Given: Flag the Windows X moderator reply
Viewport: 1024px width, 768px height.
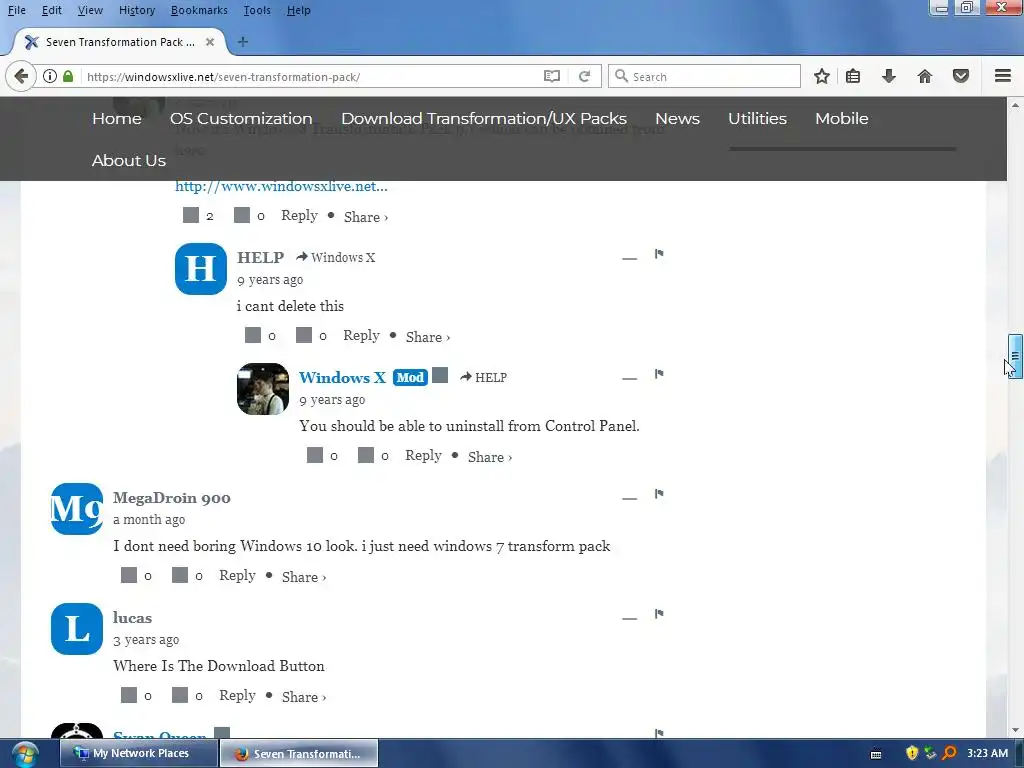Looking at the screenshot, I should (659, 374).
